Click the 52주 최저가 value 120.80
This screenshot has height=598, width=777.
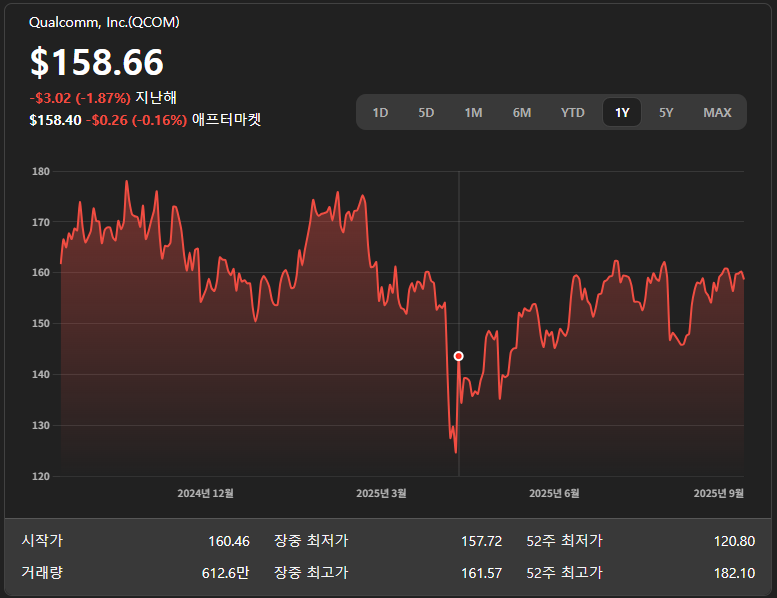point(734,541)
